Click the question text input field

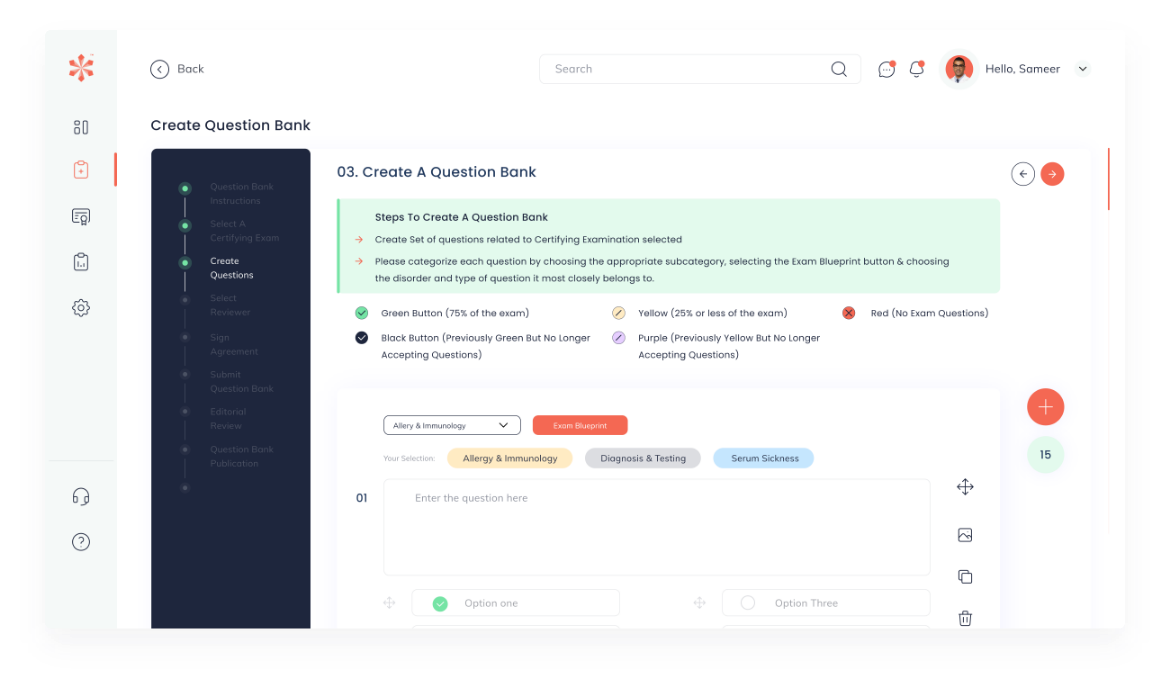[656, 527]
